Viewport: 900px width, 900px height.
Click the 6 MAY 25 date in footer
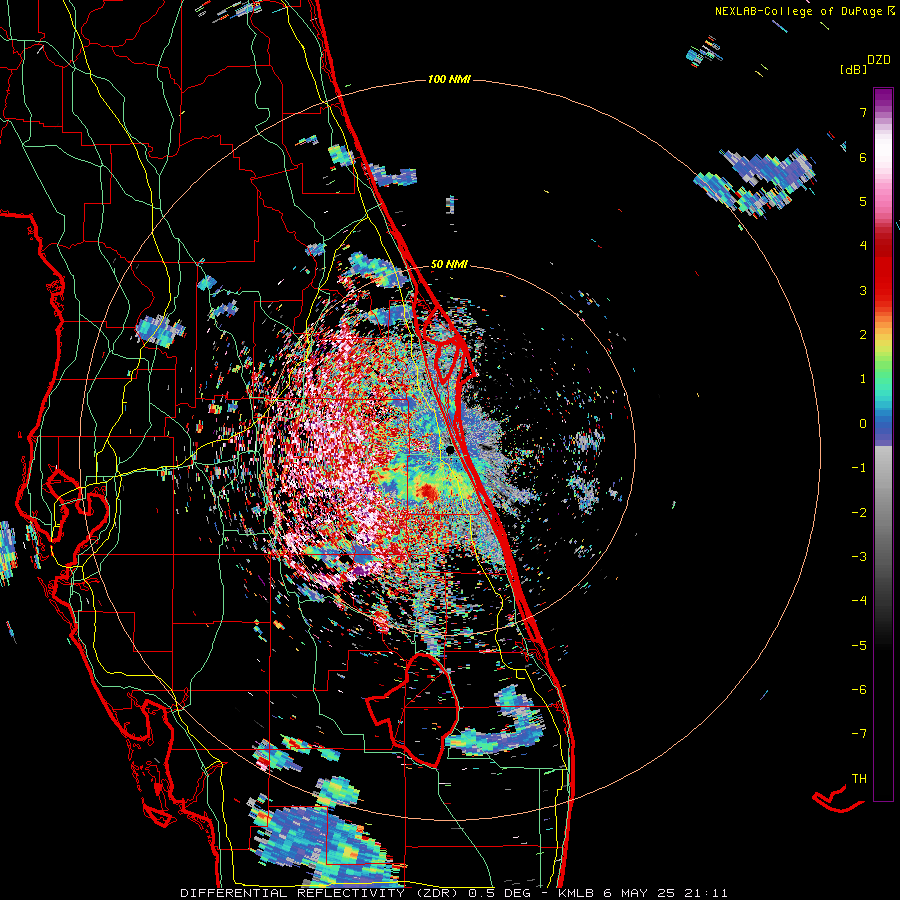tap(641, 893)
